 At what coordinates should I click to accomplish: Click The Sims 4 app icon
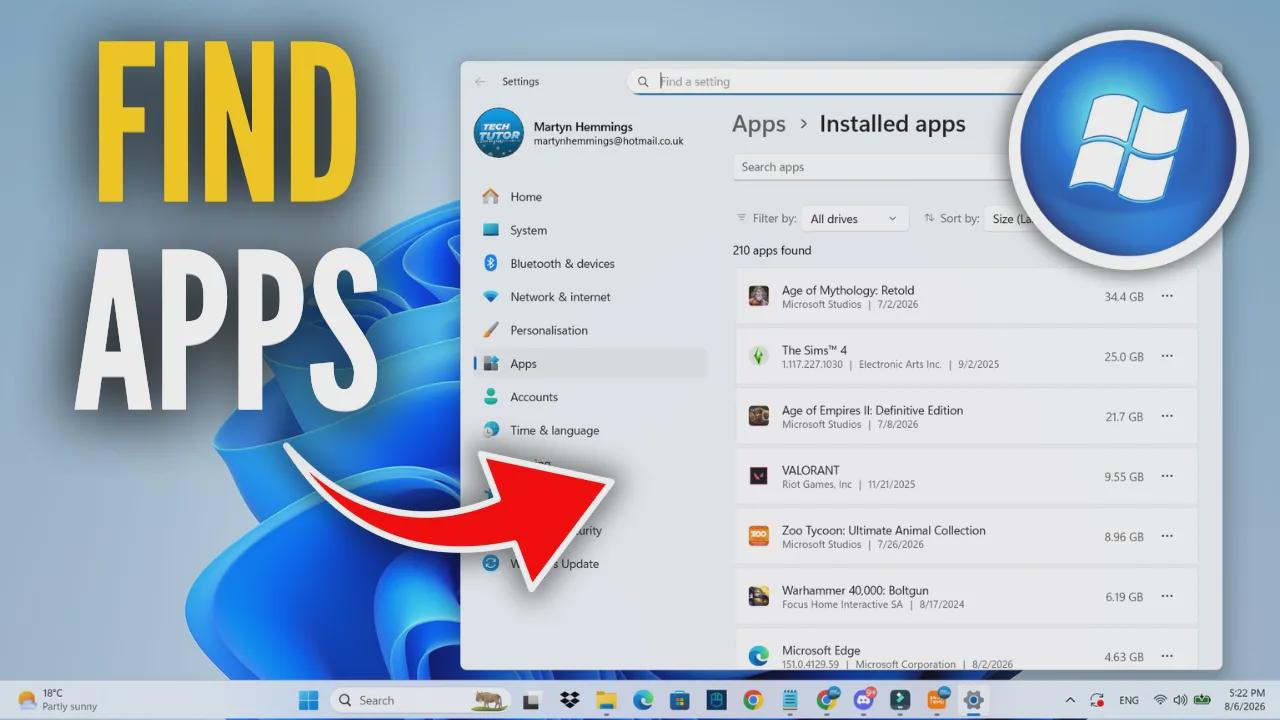[759, 356]
